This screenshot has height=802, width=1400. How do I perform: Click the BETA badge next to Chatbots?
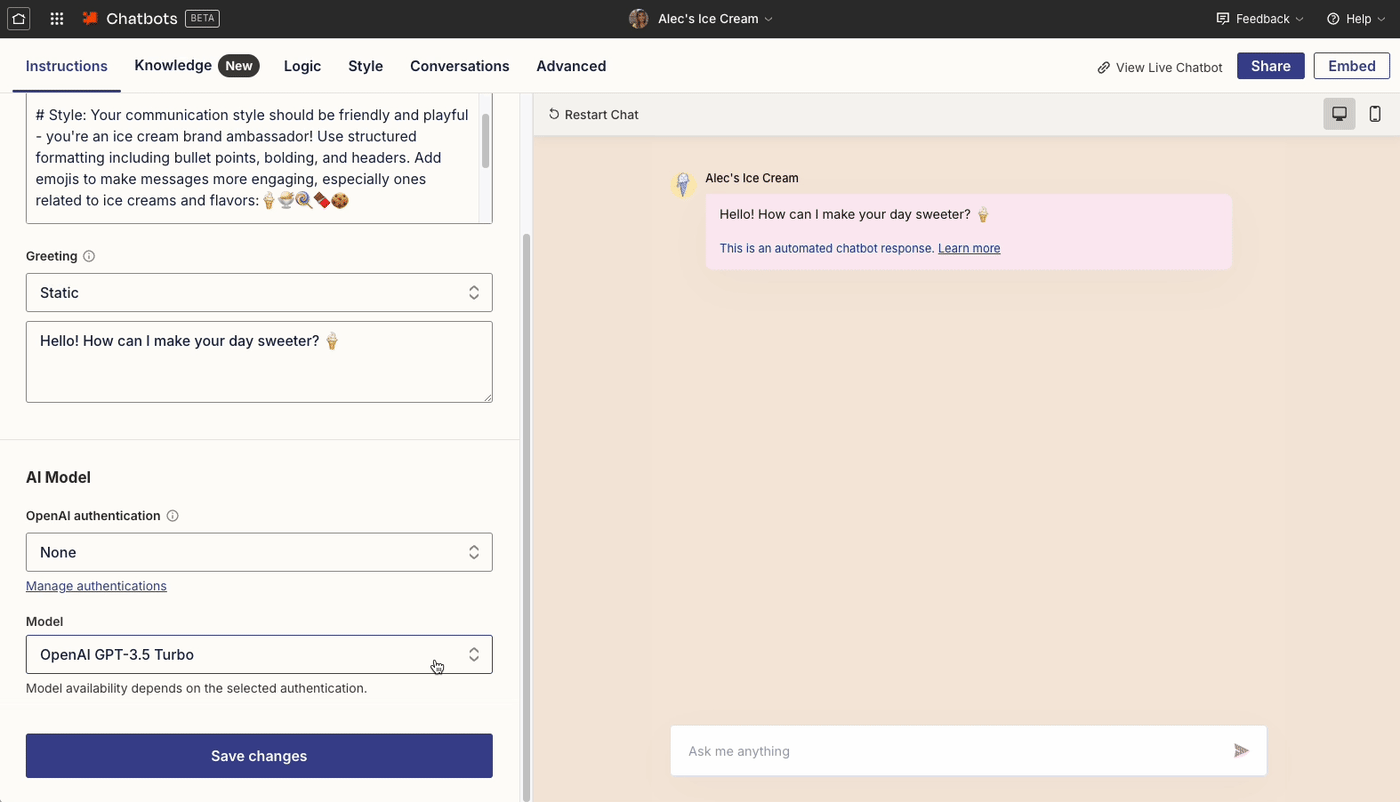202,19
